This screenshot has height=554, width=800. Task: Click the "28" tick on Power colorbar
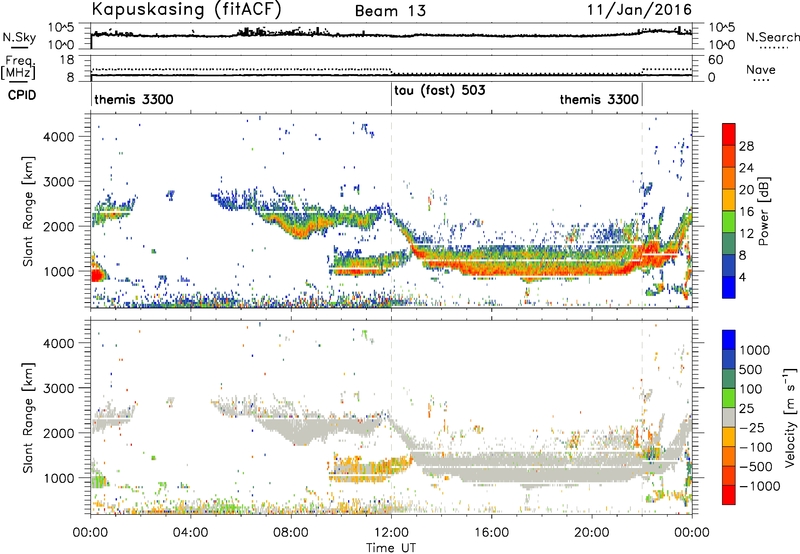click(x=746, y=146)
